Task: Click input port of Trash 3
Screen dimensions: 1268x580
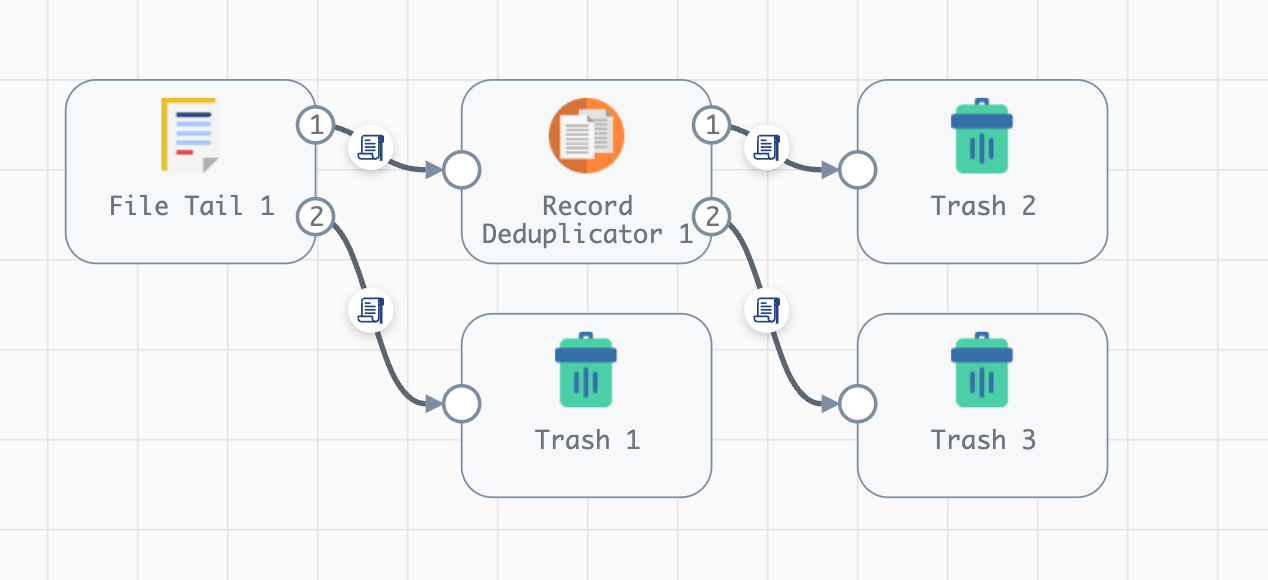Action: [857, 404]
